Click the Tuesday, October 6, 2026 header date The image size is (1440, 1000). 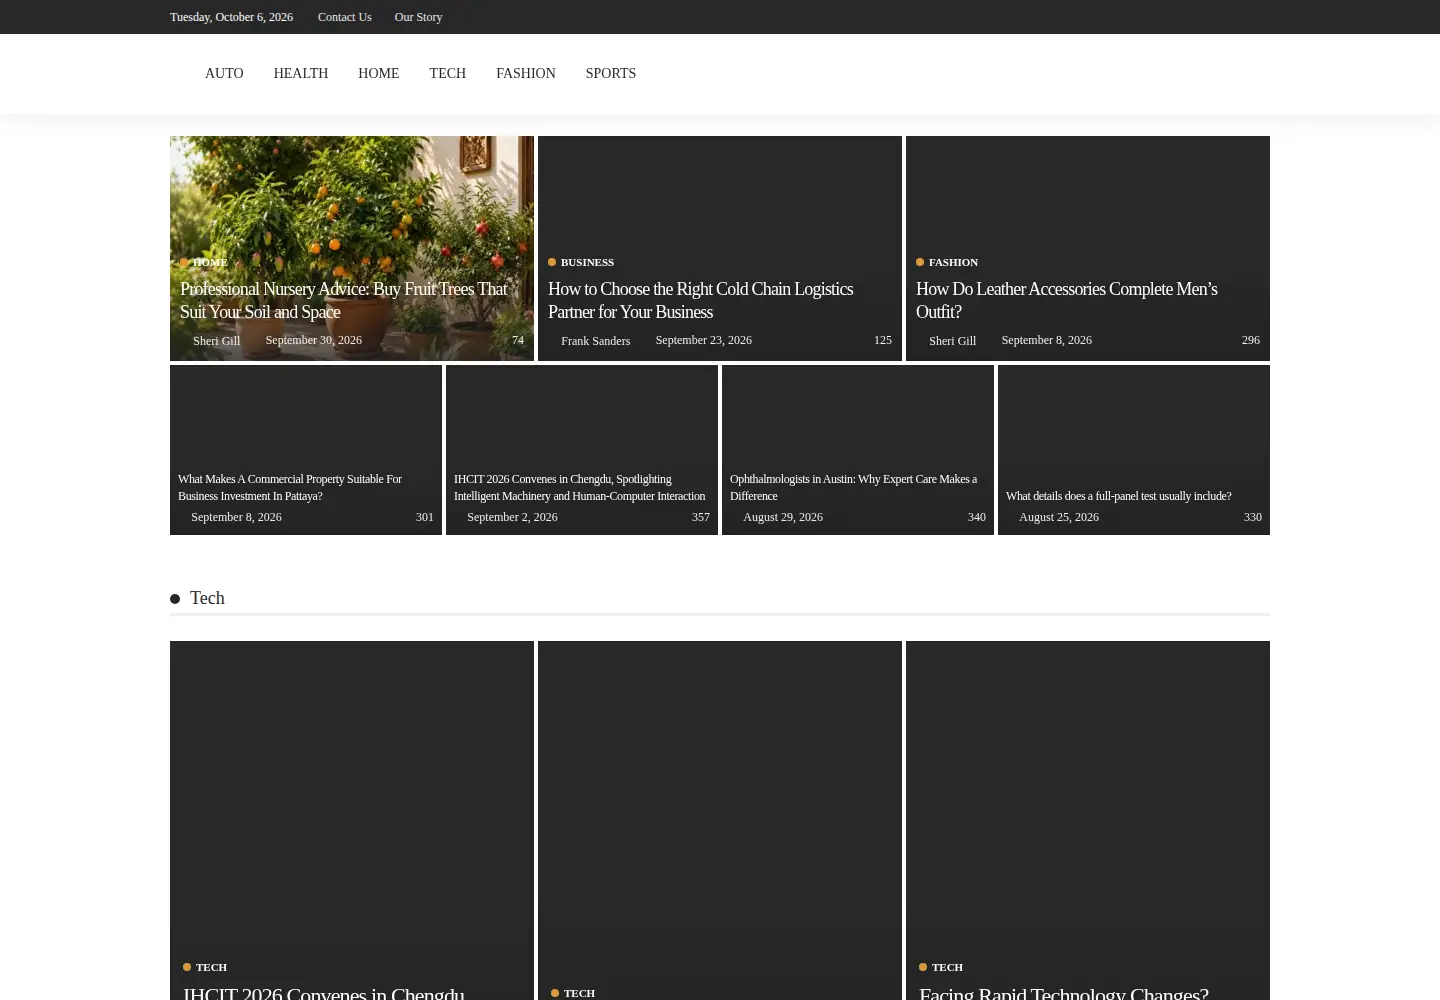231,17
